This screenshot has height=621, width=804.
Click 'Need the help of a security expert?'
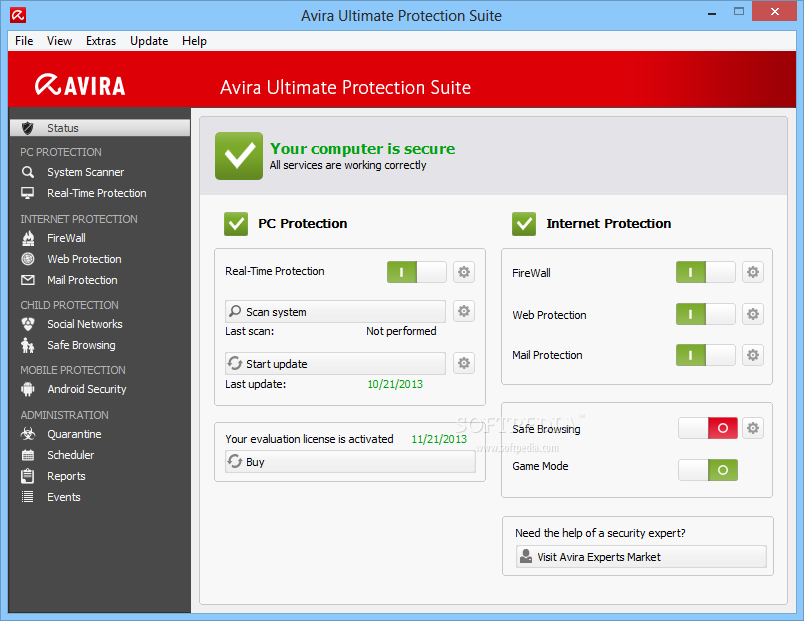[x=600, y=533]
